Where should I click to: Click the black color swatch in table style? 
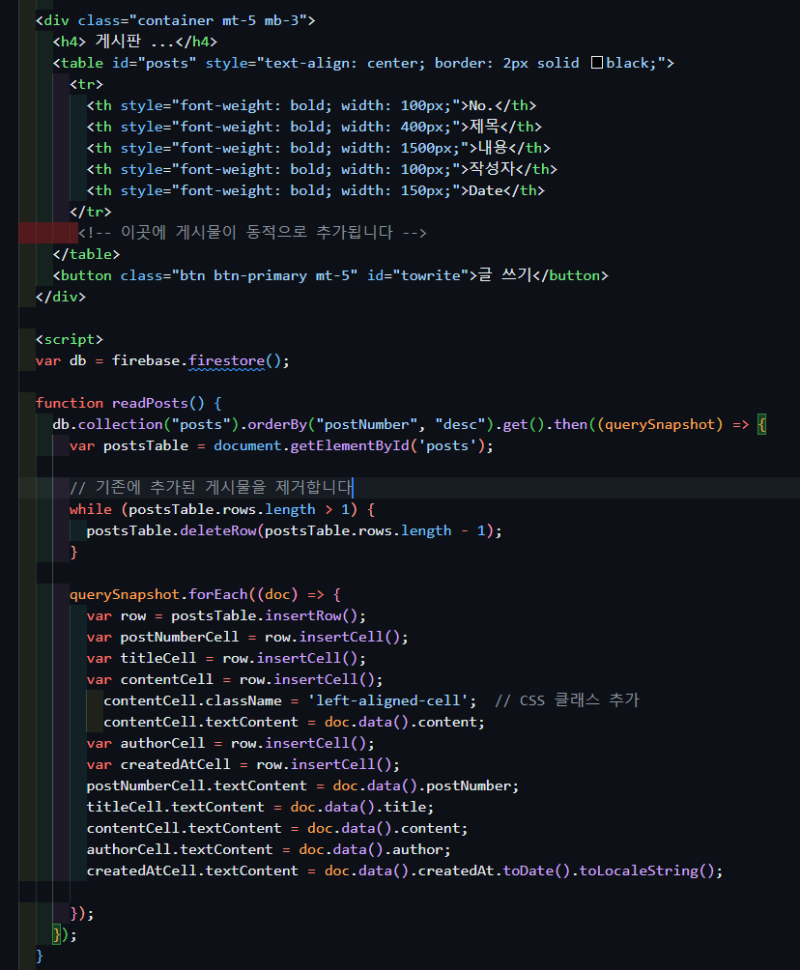click(597, 62)
